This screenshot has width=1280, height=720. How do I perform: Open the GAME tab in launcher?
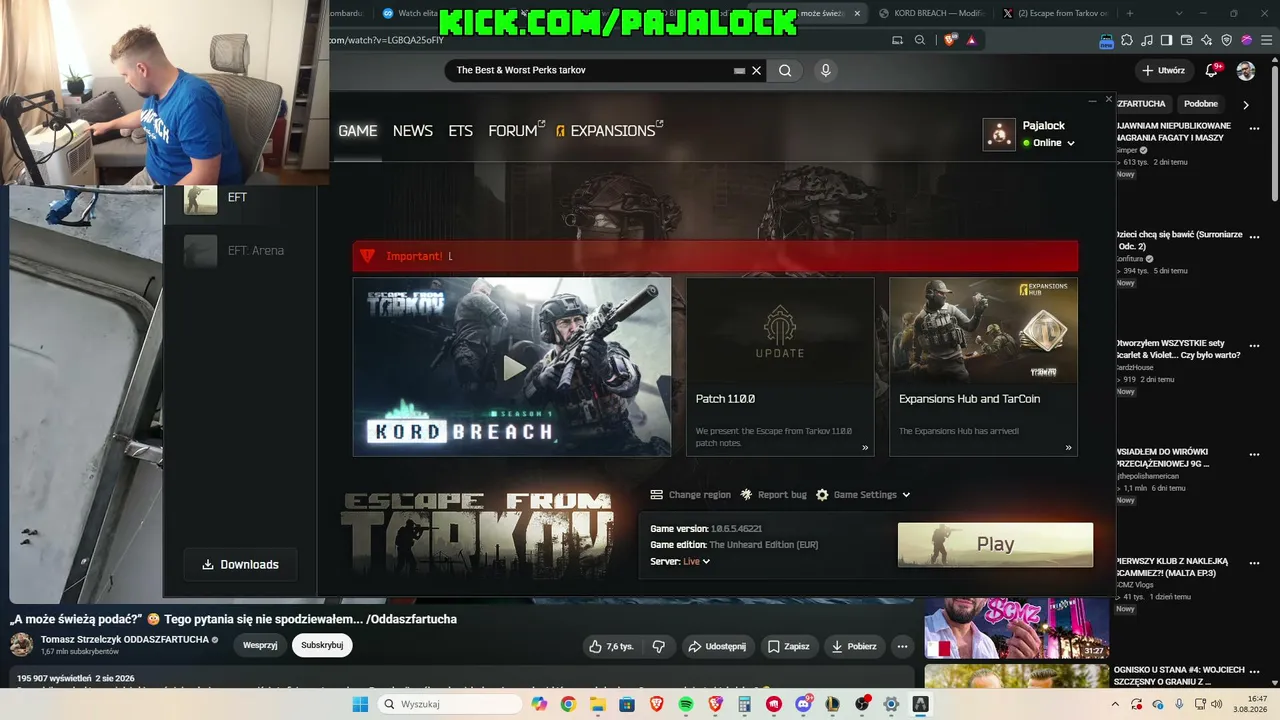pos(357,131)
